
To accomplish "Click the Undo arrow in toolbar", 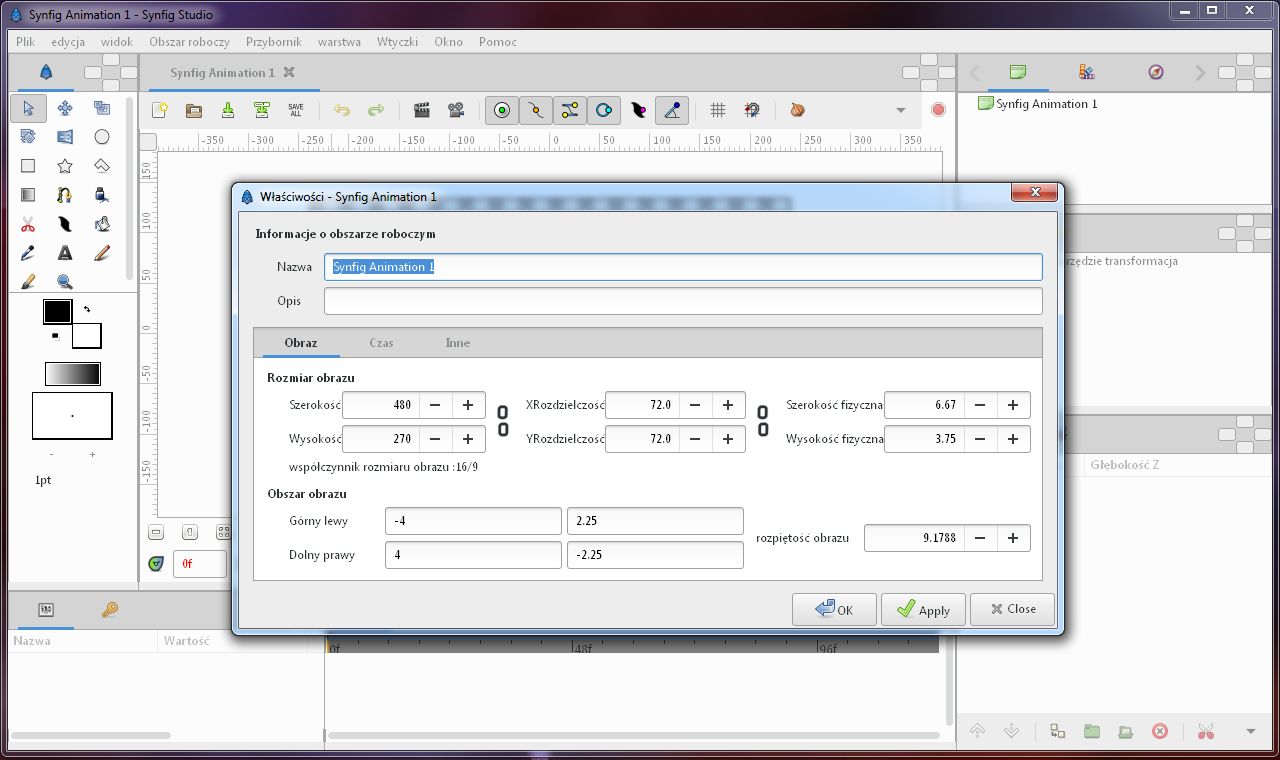I will [x=342, y=110].
